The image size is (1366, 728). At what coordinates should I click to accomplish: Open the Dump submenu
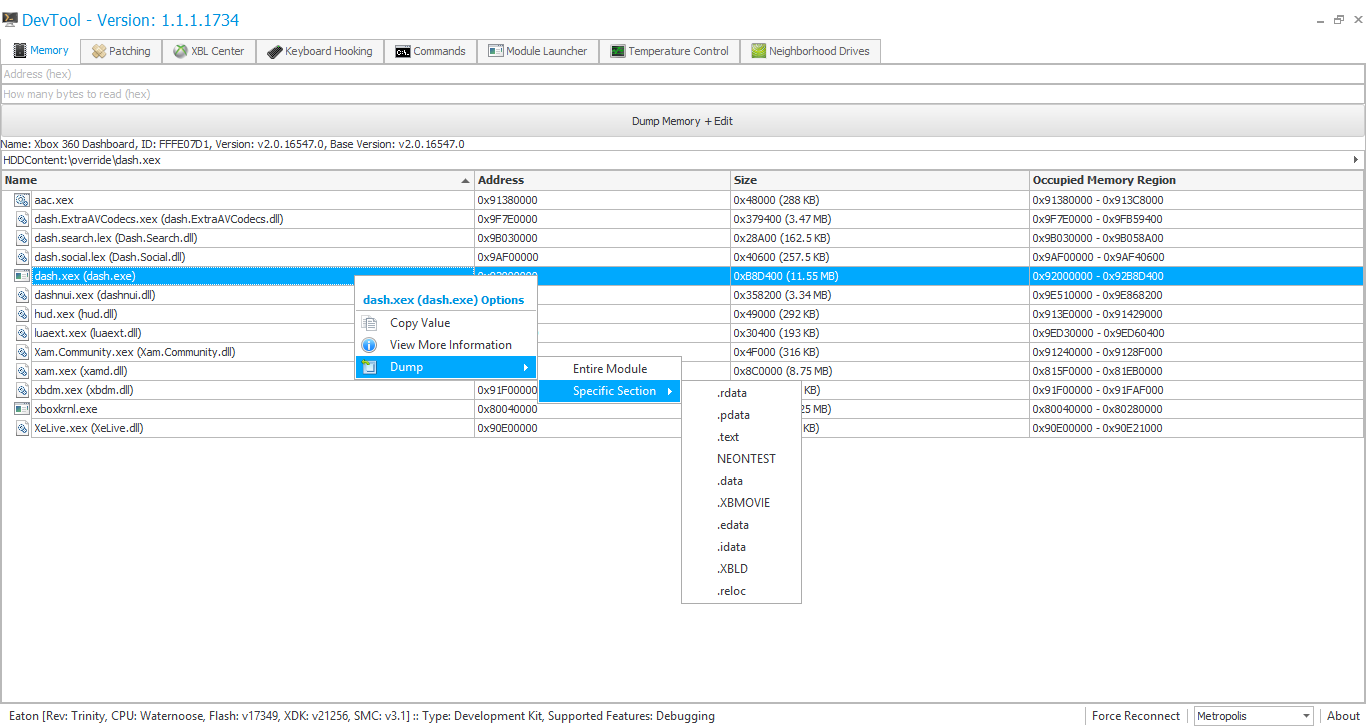click(x=446, y=367)
